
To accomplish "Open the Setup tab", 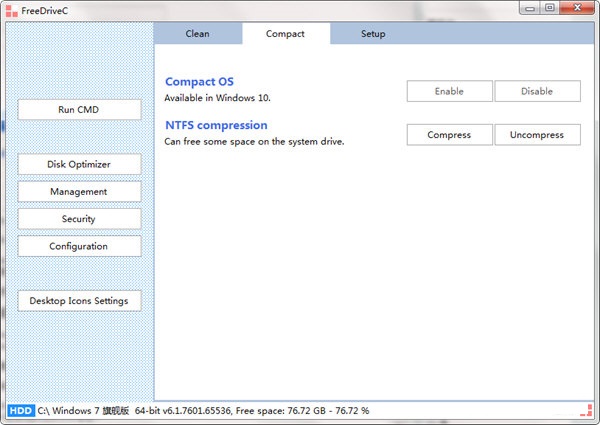I will tap(373, 34).
